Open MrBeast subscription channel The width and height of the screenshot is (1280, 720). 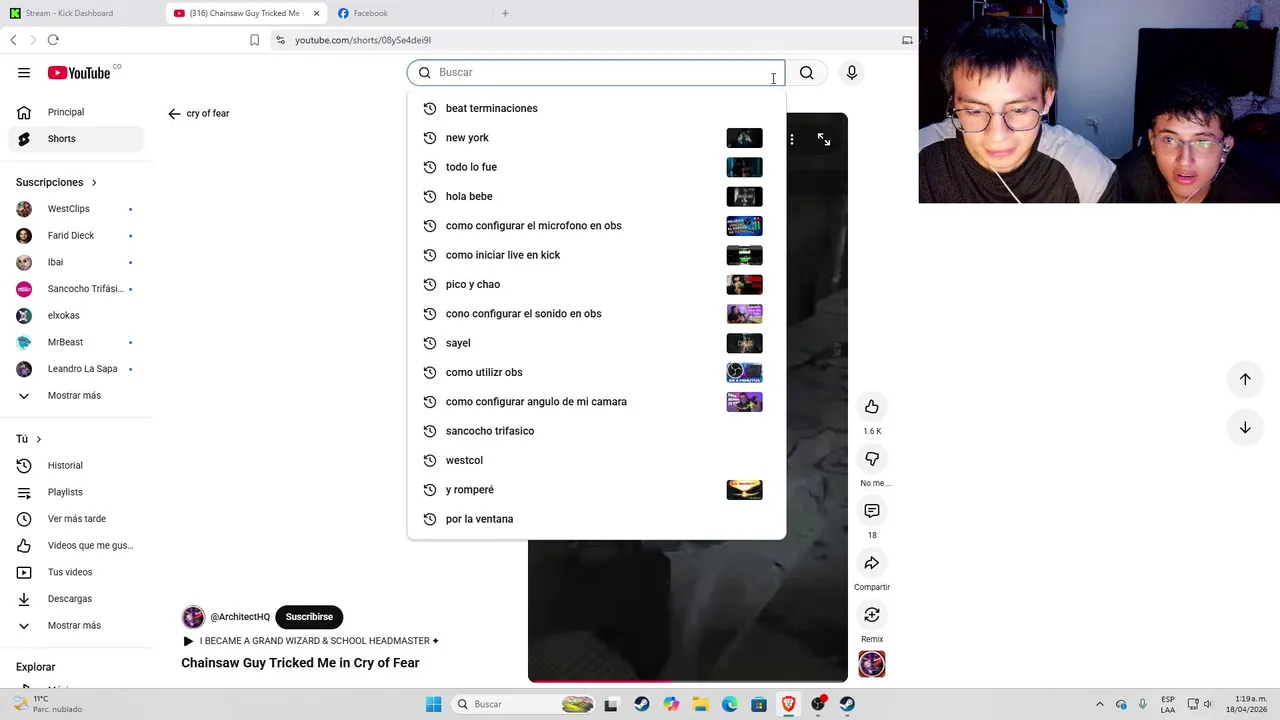[x=76, y=342]
